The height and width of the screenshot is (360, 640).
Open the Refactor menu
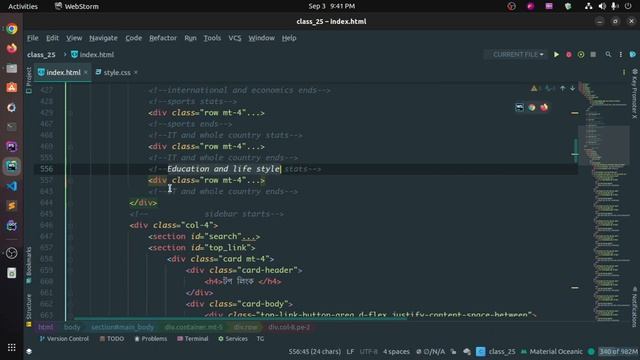pos(163,38)
